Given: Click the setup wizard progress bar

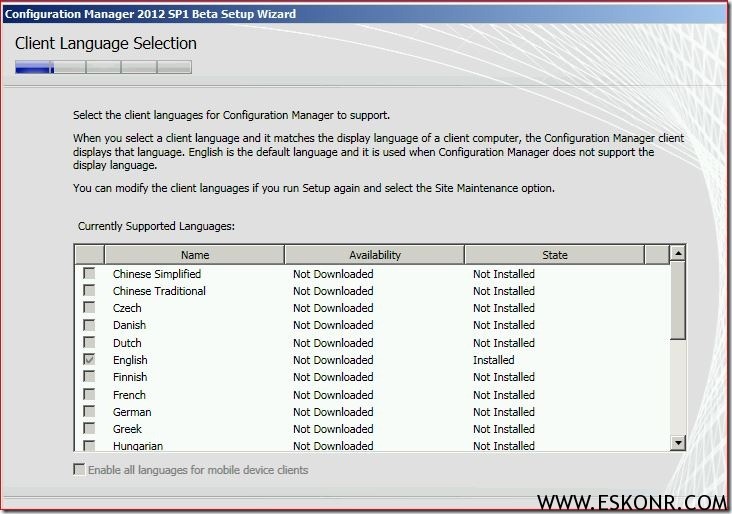Looking at the screenshot, I should [103, 67].
